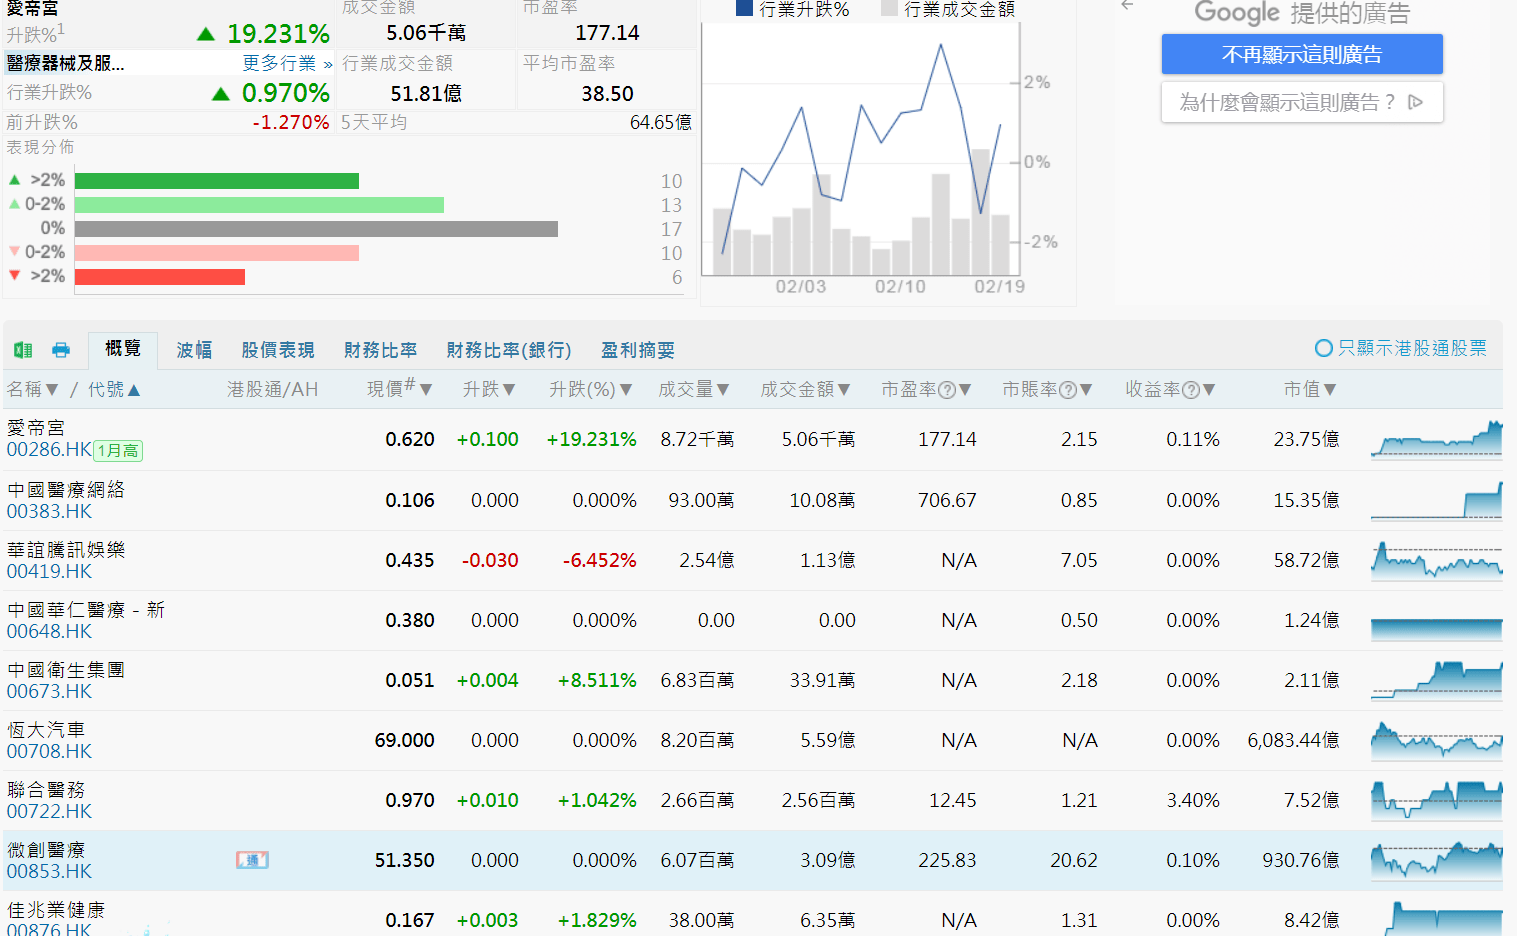Open mini price chart for 中國衛生集團

pos(1436,680)
